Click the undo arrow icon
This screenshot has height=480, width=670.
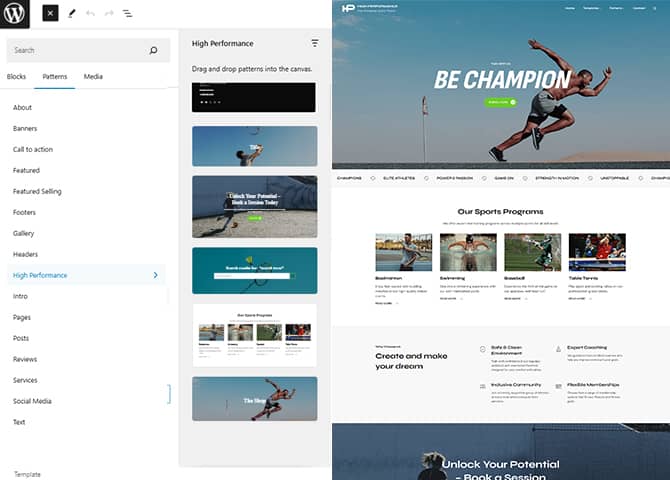point(90,14)
